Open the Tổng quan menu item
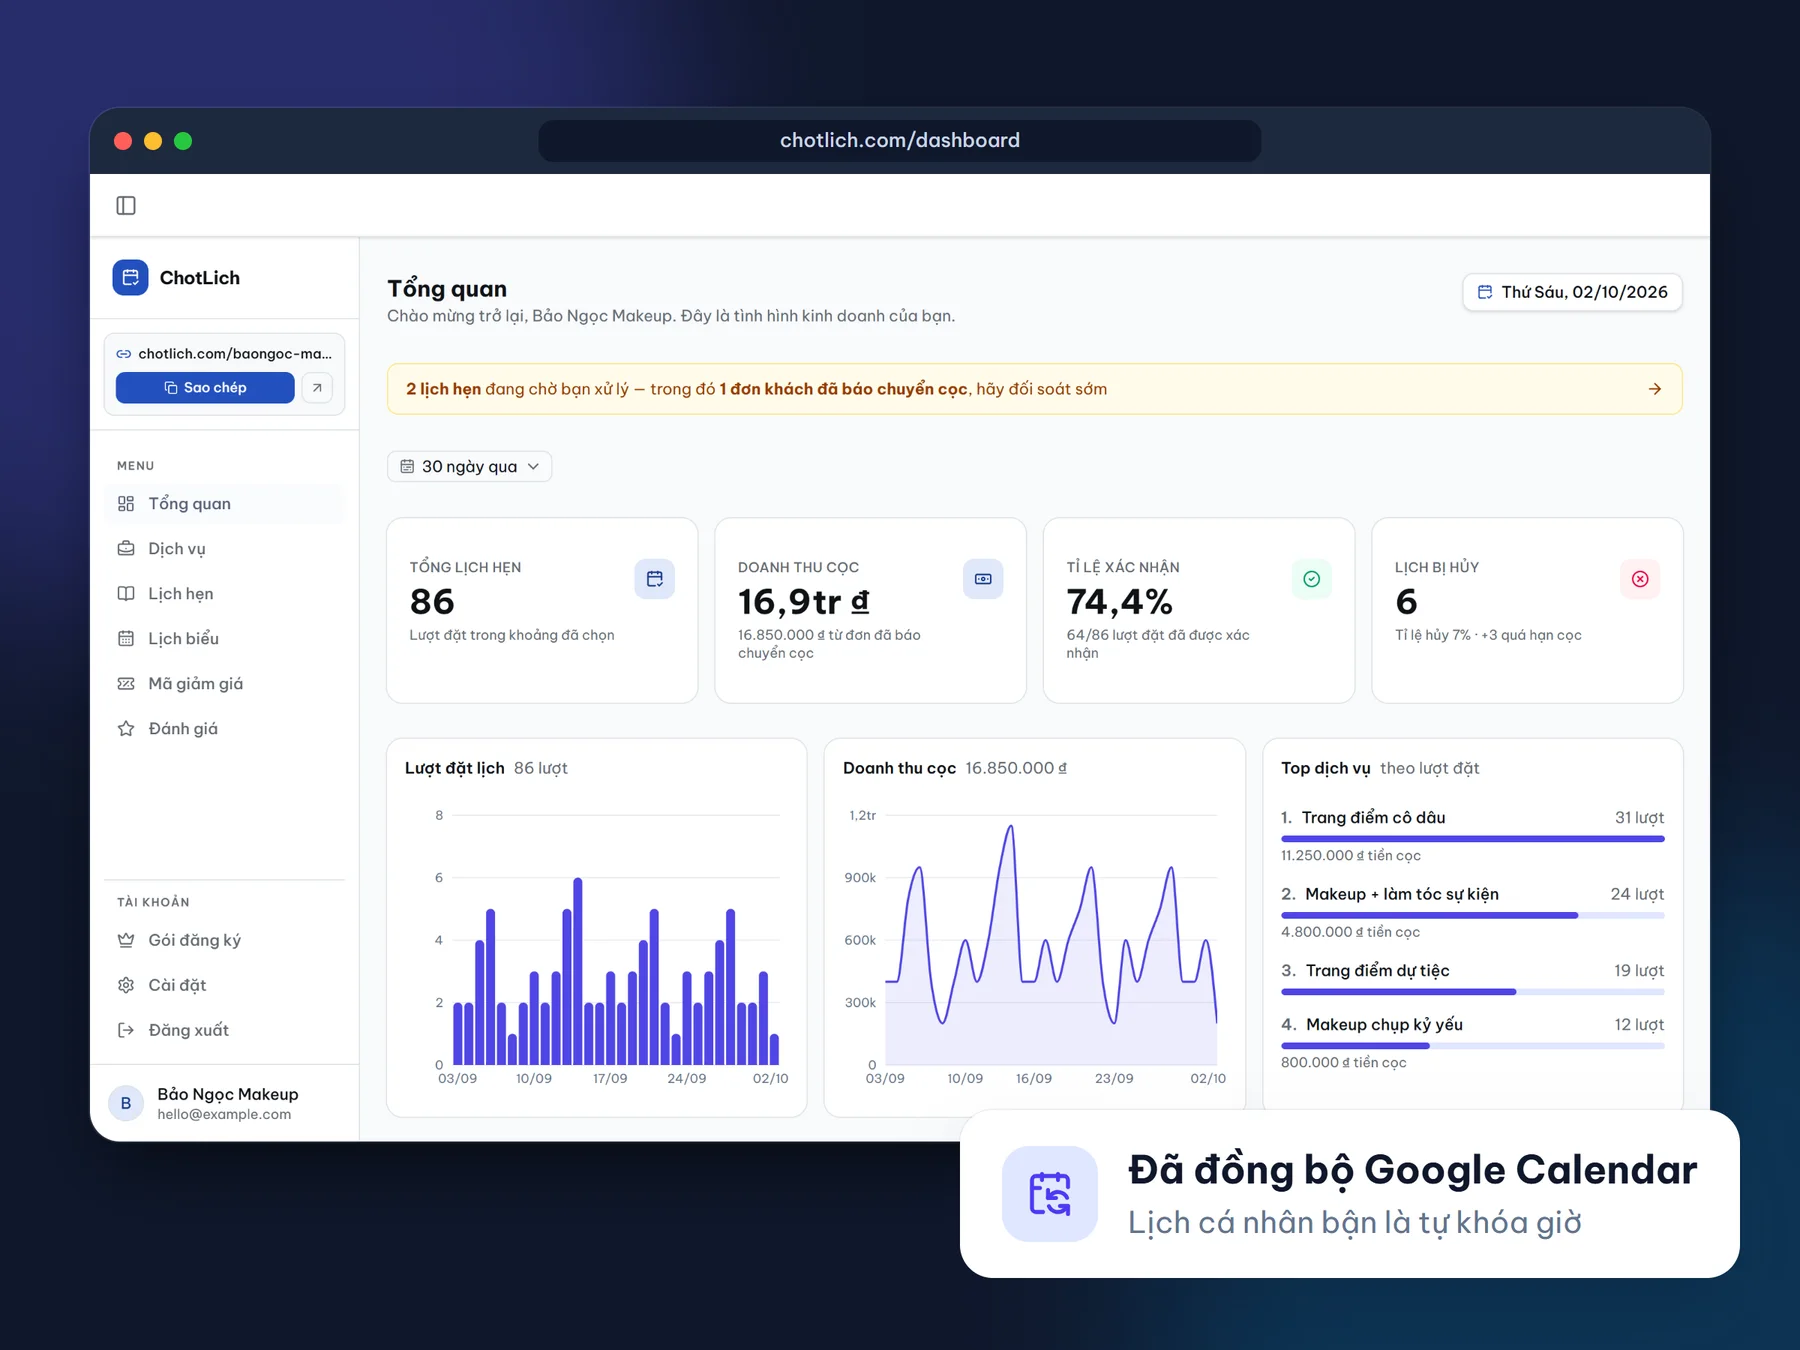1800x1350 pixels. coord(224,504)
